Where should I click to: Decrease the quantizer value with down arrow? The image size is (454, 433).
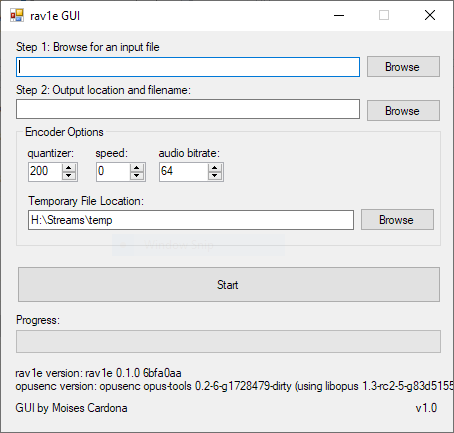coord(69,176)
